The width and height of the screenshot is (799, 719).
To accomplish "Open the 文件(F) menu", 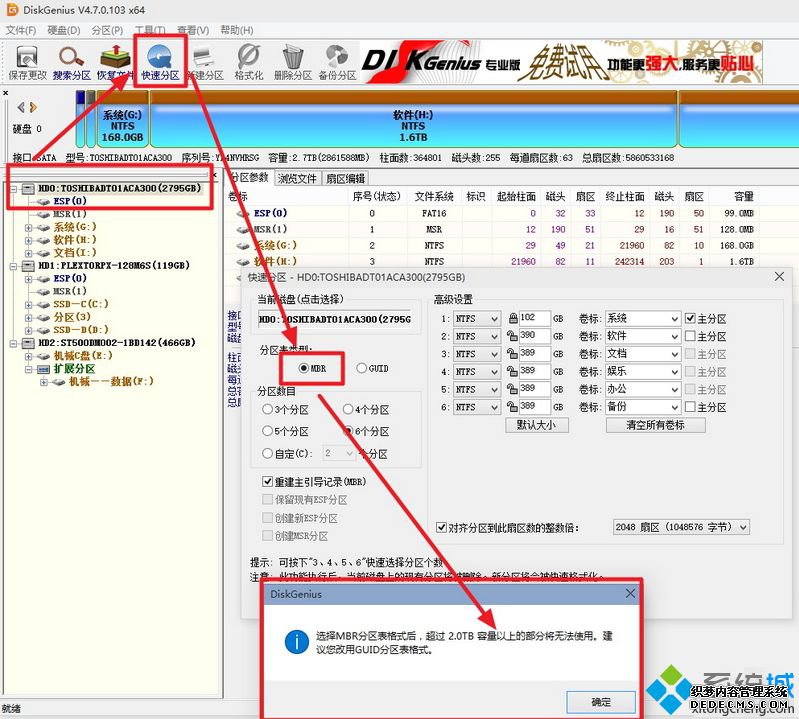I will 20,30.
